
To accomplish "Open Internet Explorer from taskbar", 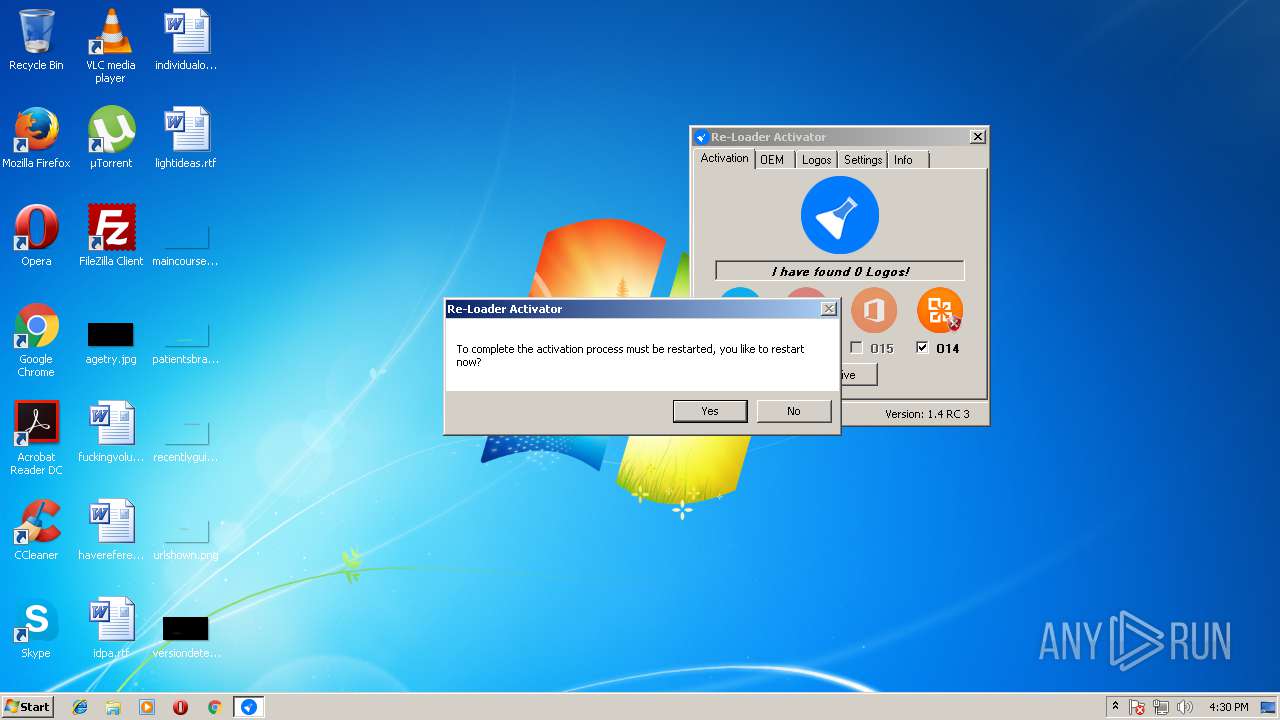I will point(80,707).
